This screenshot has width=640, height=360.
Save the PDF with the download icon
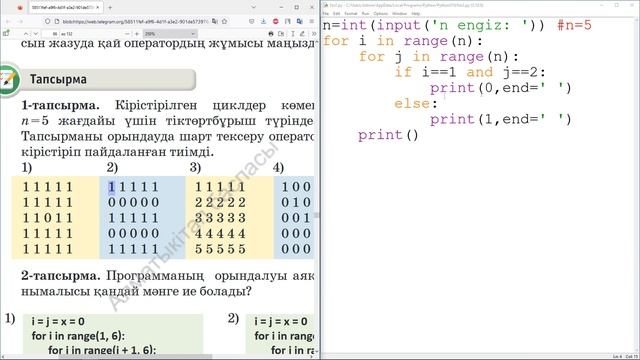[x=281, y=33]
